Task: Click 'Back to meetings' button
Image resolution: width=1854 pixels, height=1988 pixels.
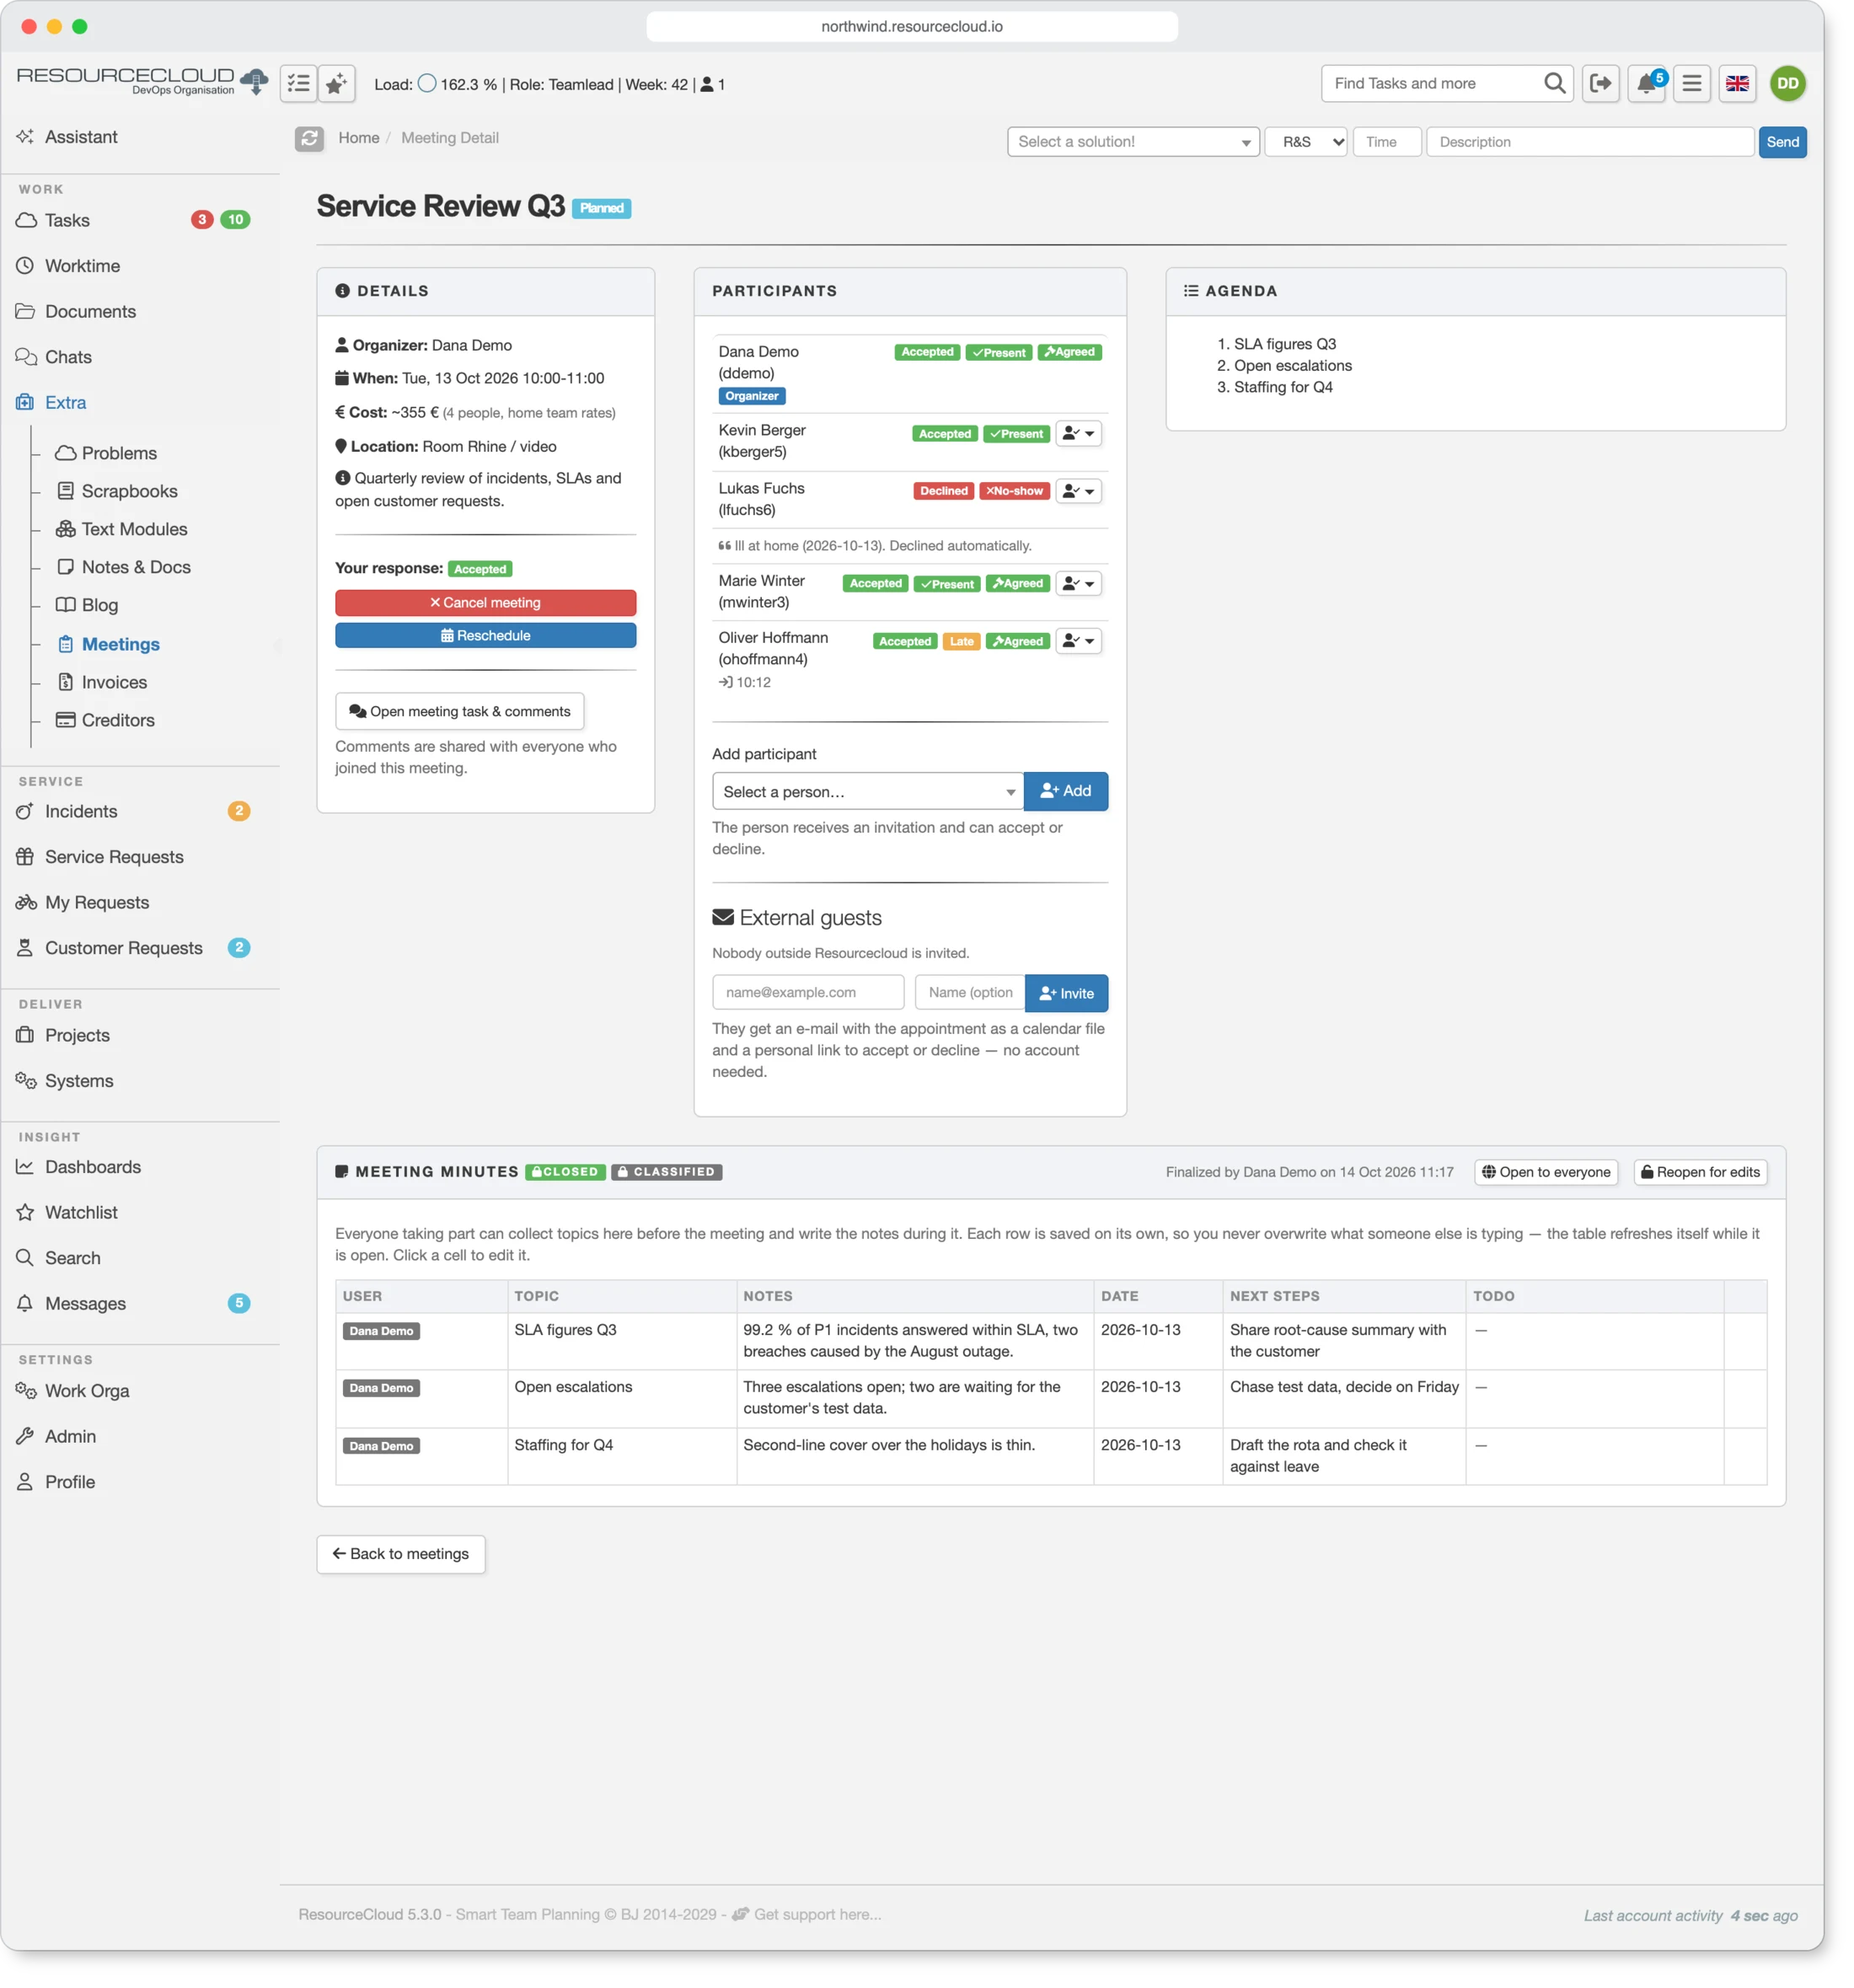Action: point(401,1555)
